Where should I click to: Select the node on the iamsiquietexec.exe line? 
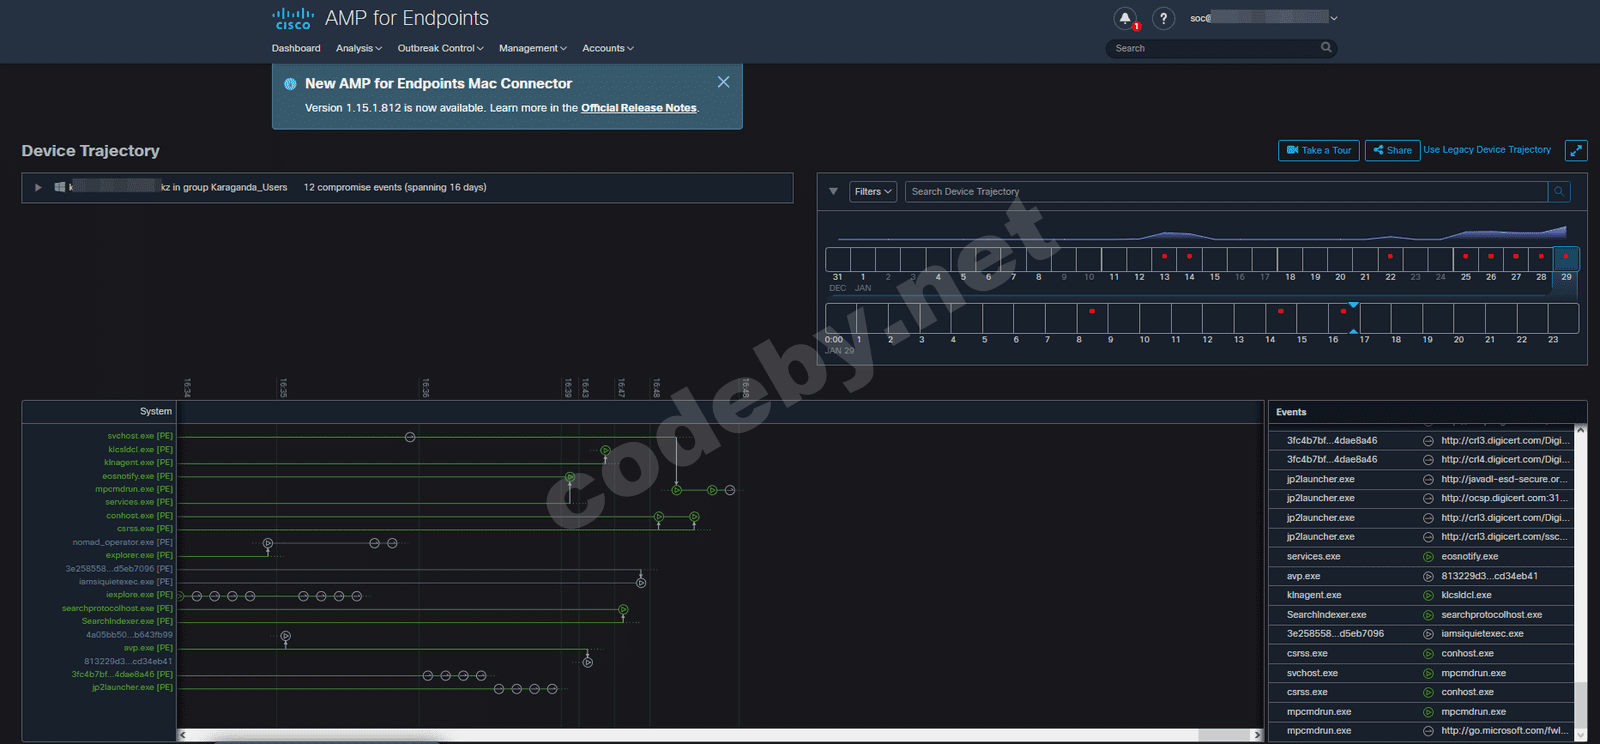pyautogui.click(x=641, y=583)
